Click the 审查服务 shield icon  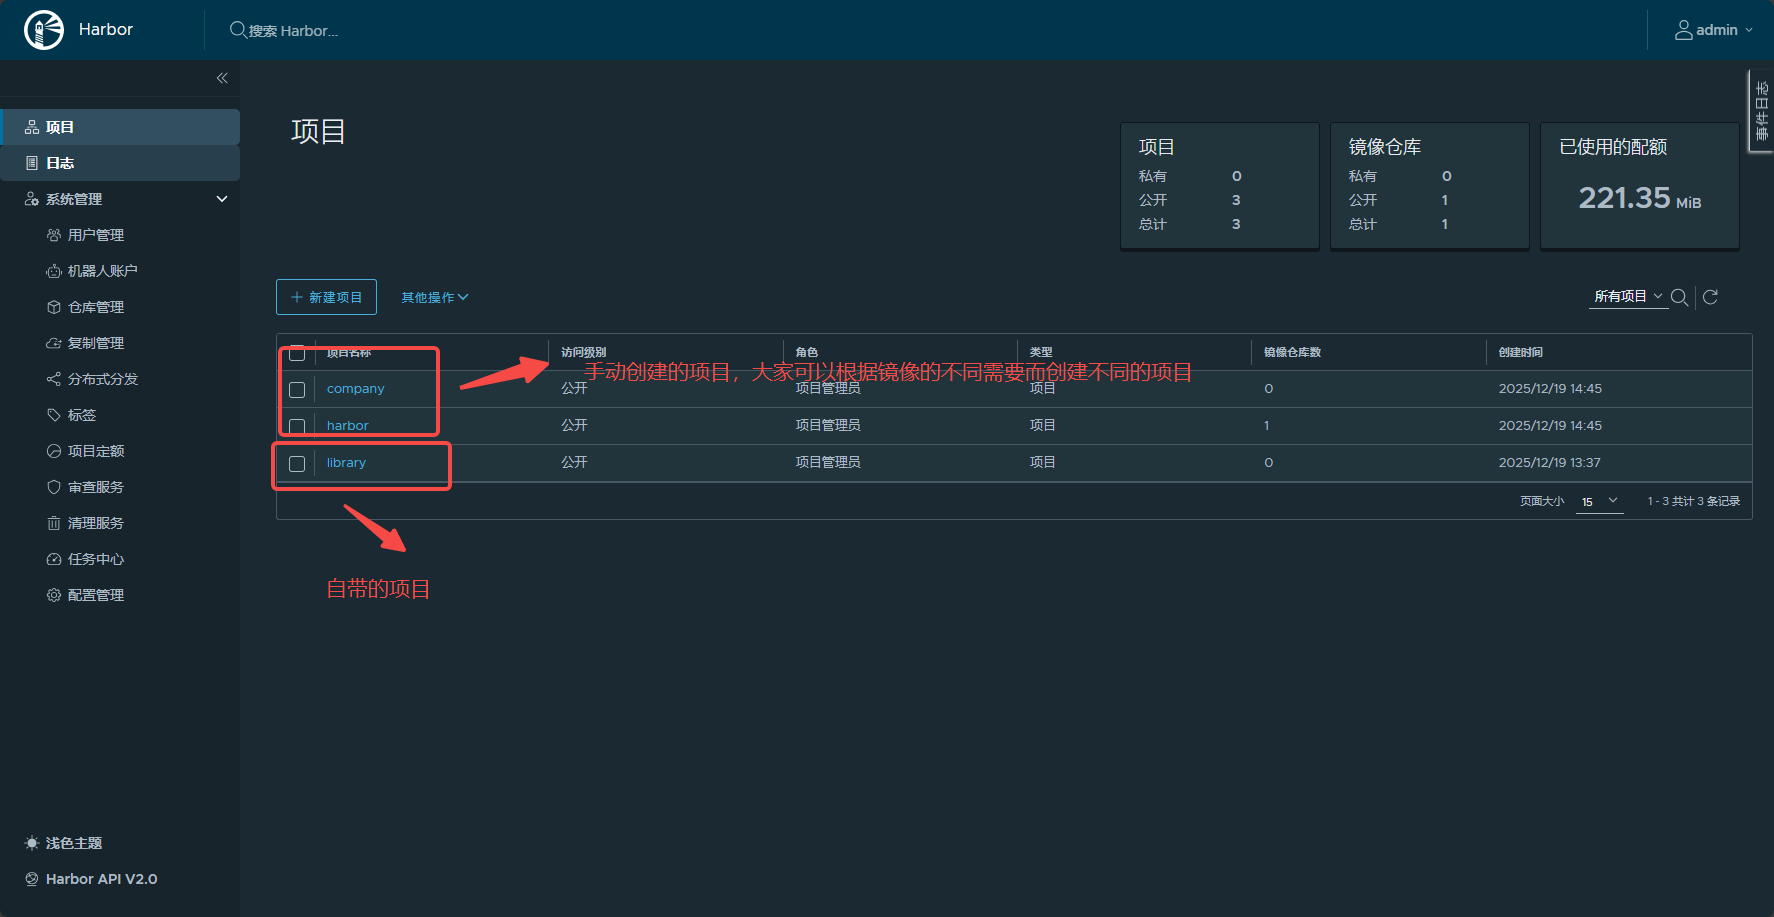[54, 487]
